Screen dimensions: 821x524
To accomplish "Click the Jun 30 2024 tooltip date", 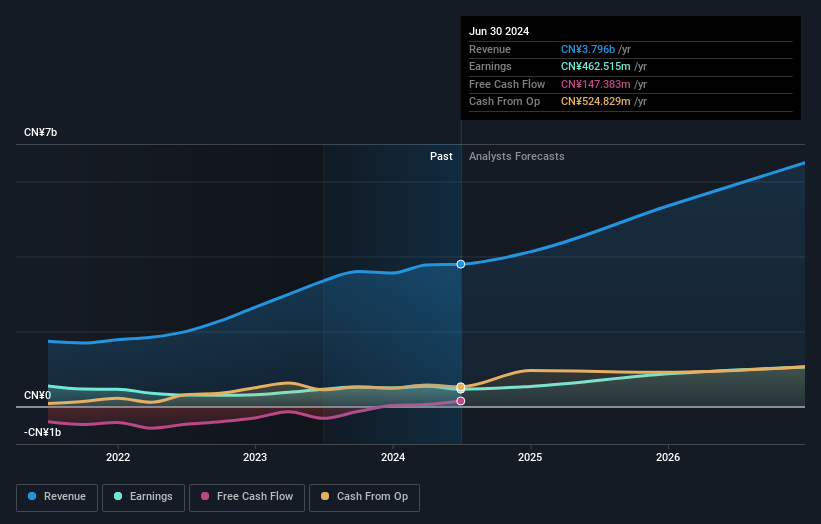I will coord(499,31).
